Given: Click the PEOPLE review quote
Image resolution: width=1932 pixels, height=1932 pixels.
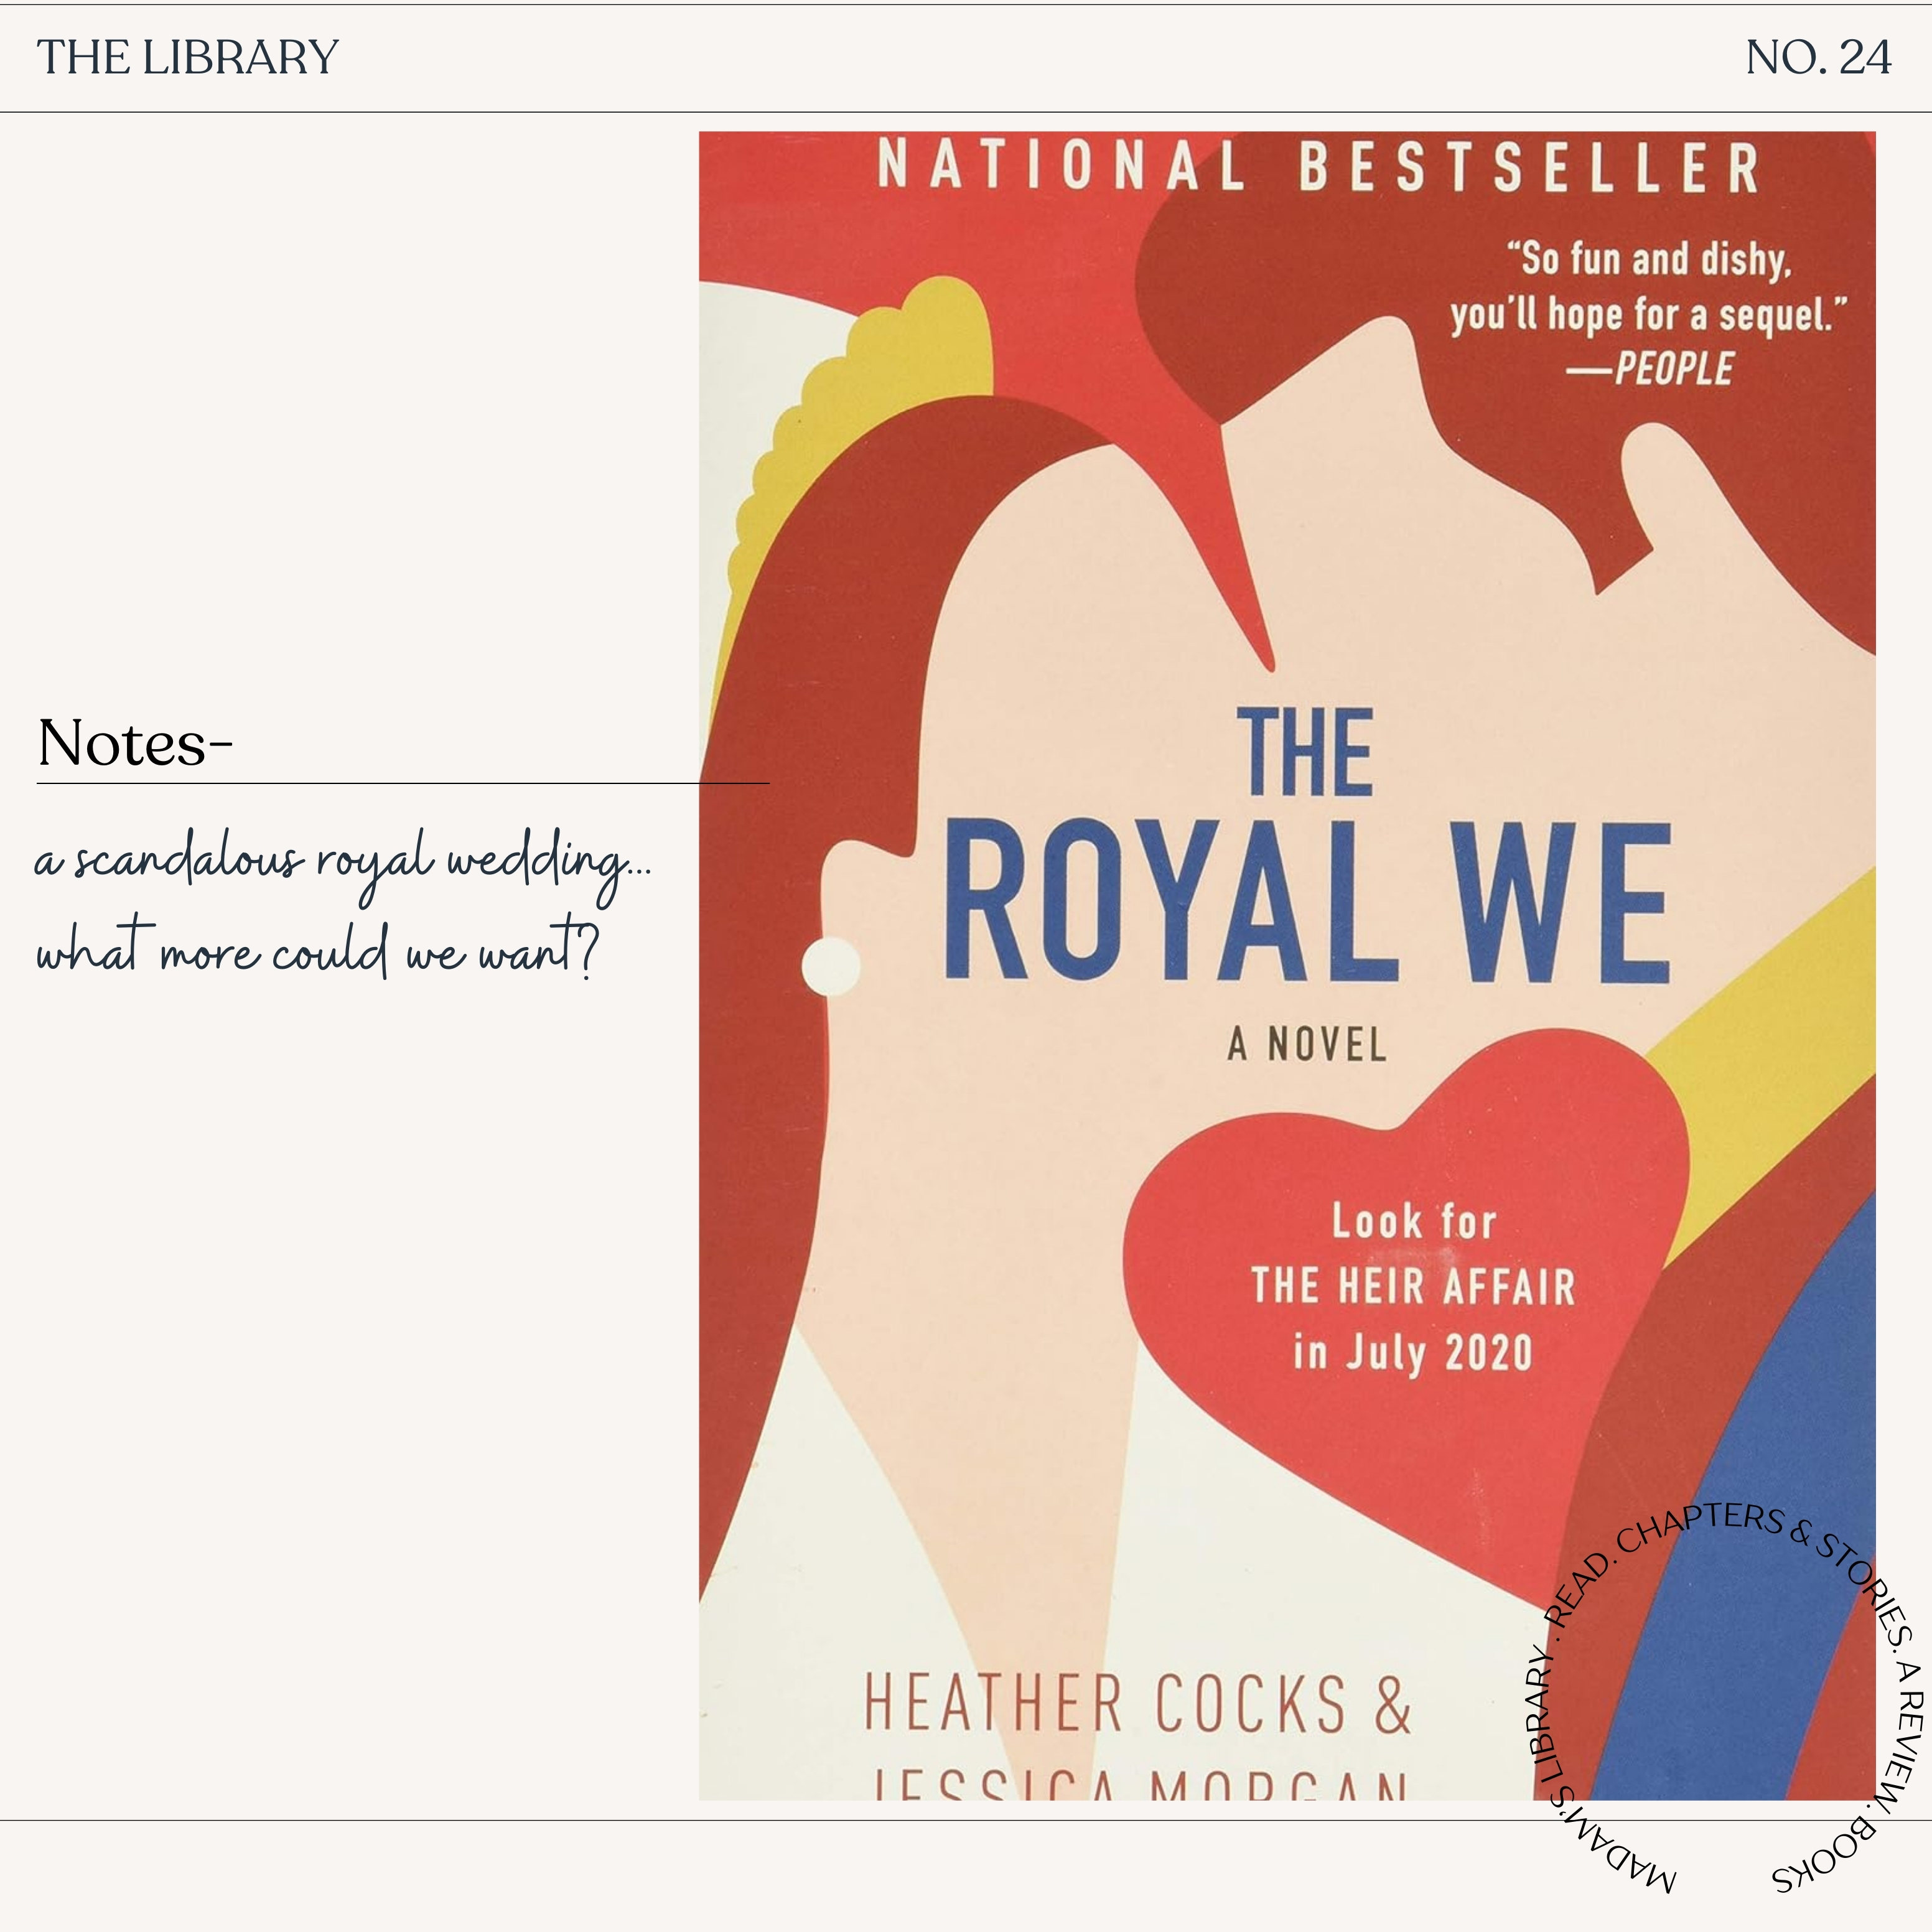Looking at the screenshot, I should coord(1648,313).
